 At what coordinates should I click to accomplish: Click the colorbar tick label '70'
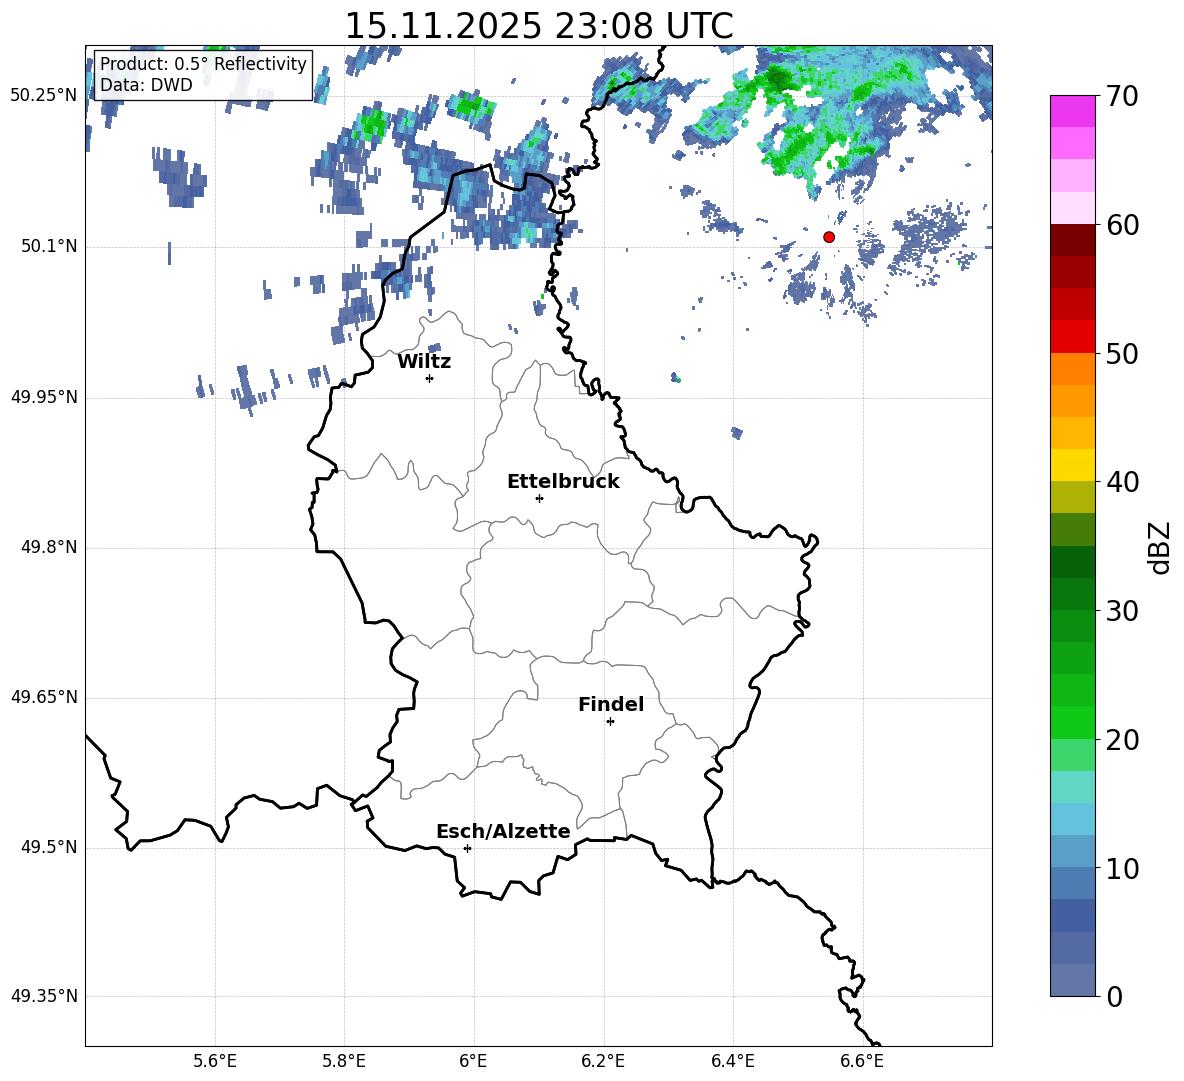tap(1122, 96)
